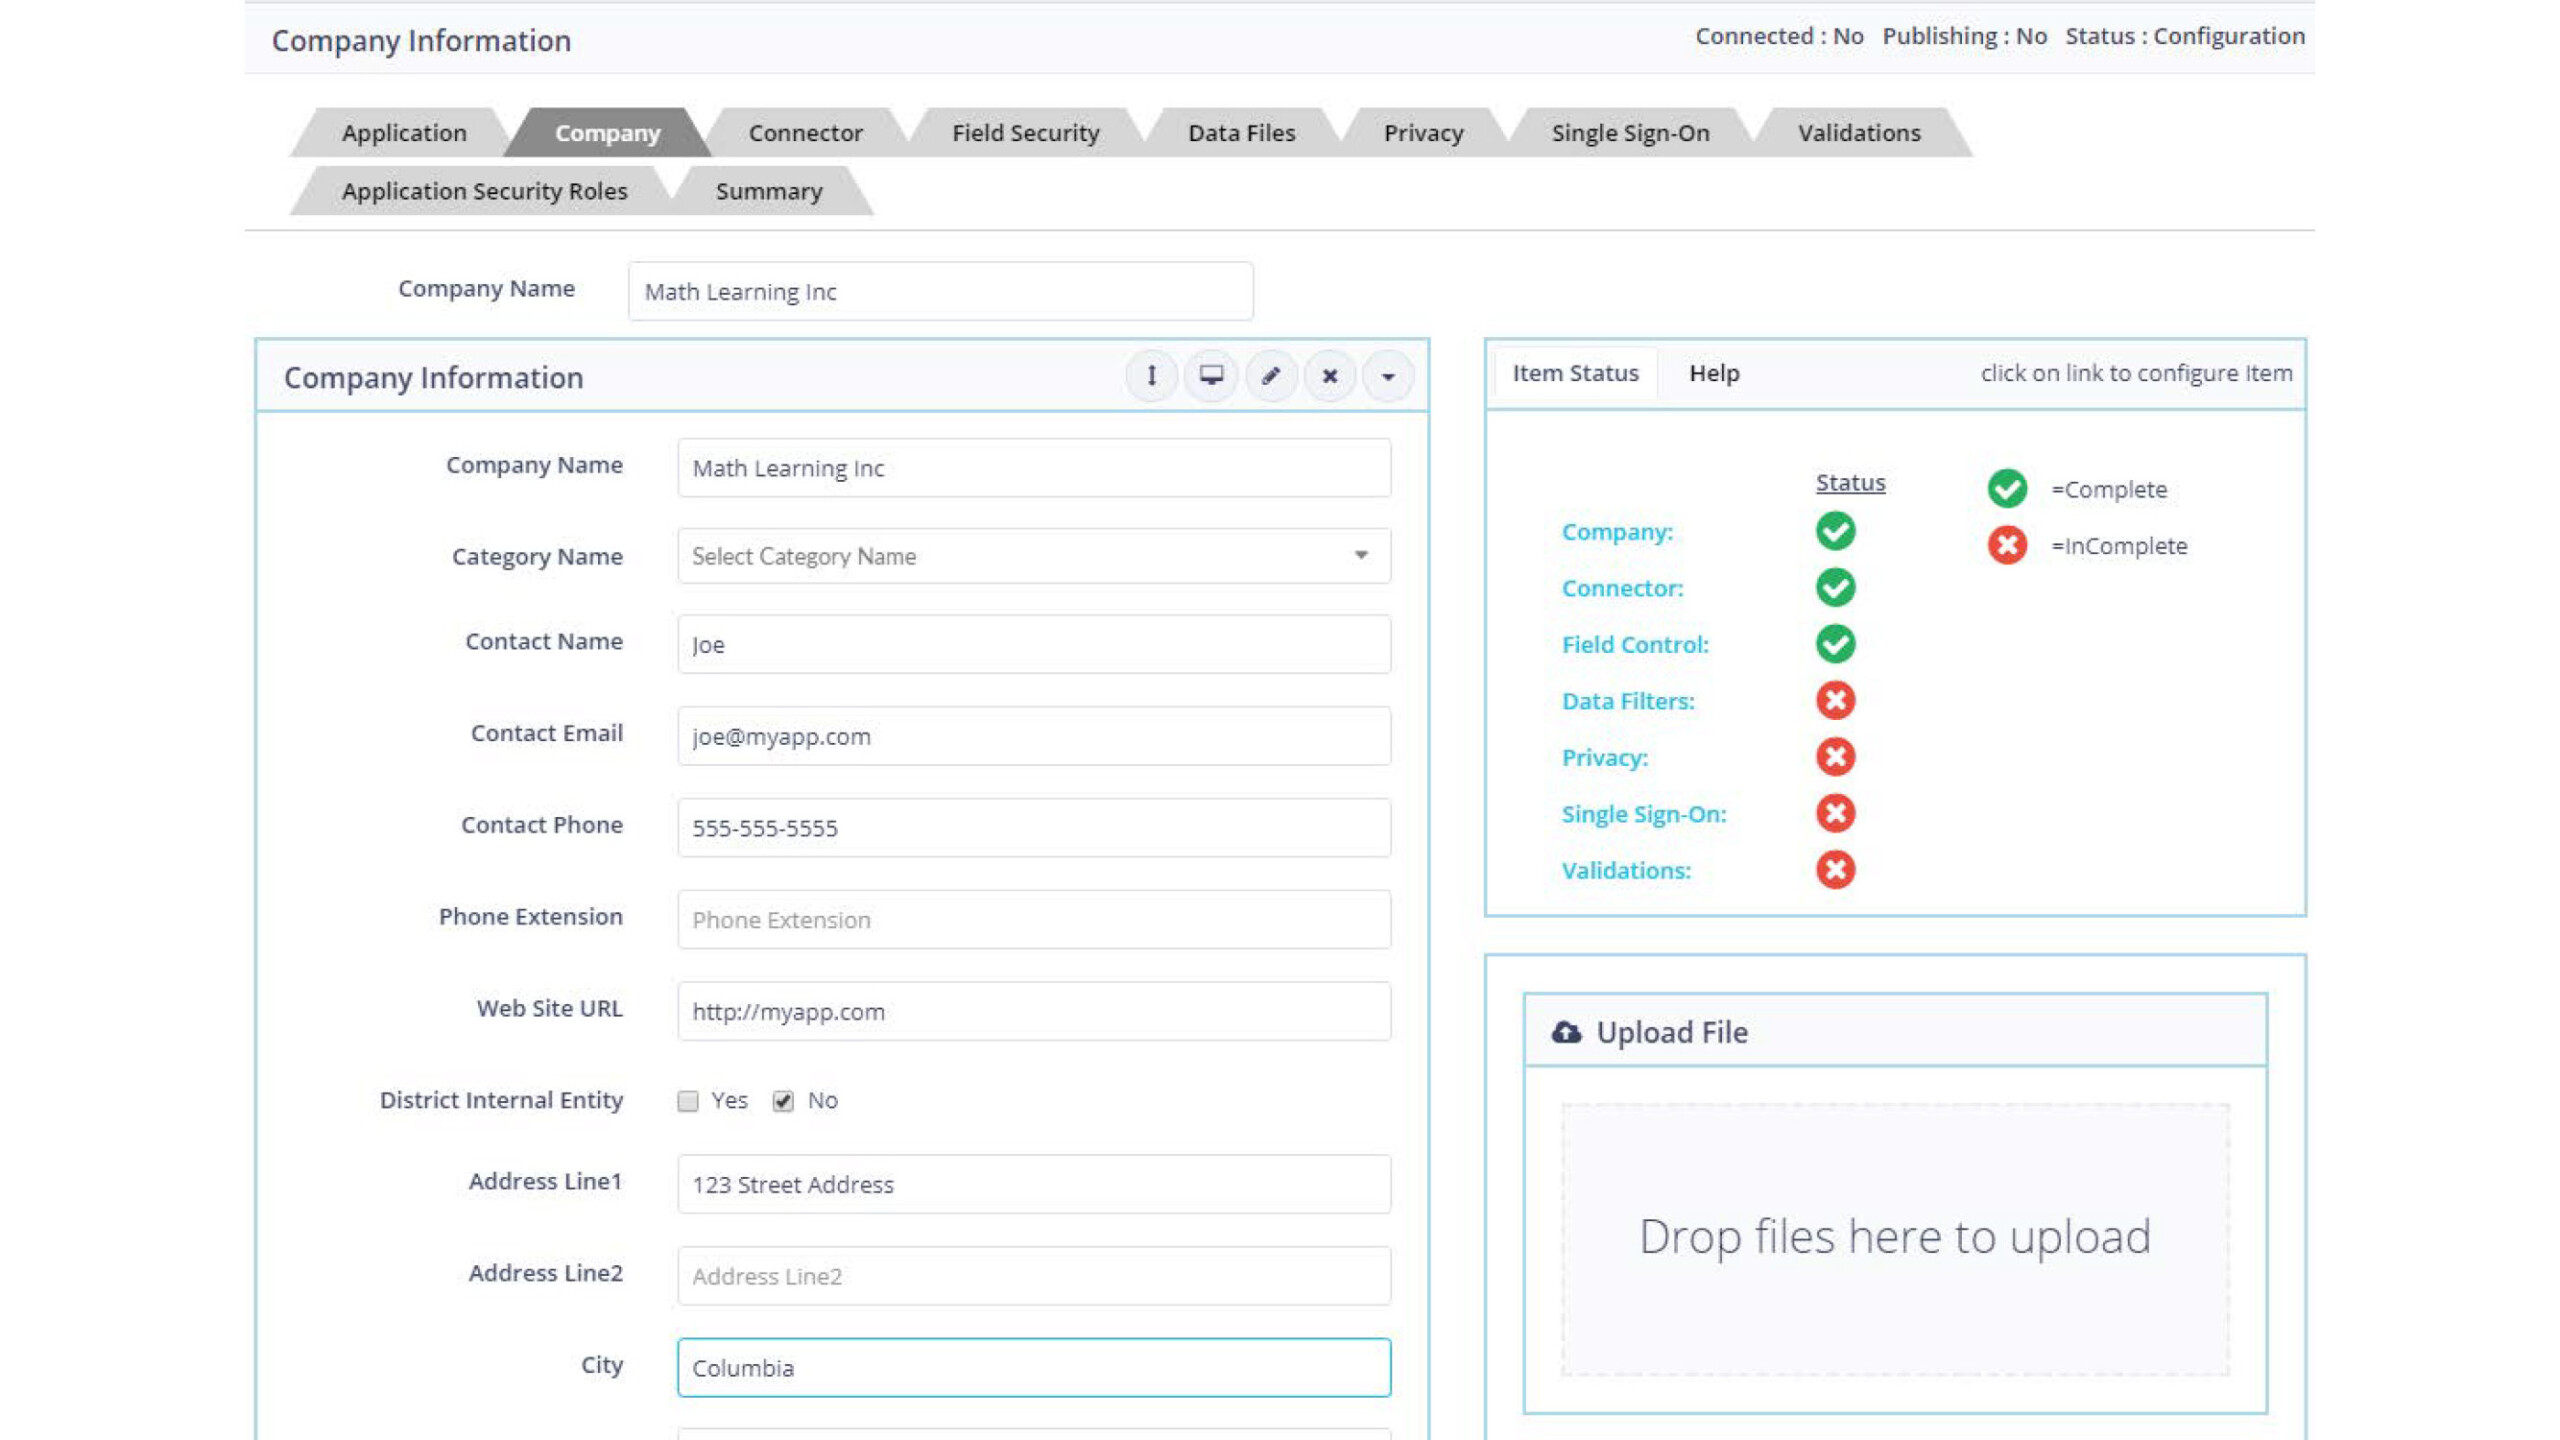
Task: Click the green check icon beside Field Control
Action: tap(1835, 644)
